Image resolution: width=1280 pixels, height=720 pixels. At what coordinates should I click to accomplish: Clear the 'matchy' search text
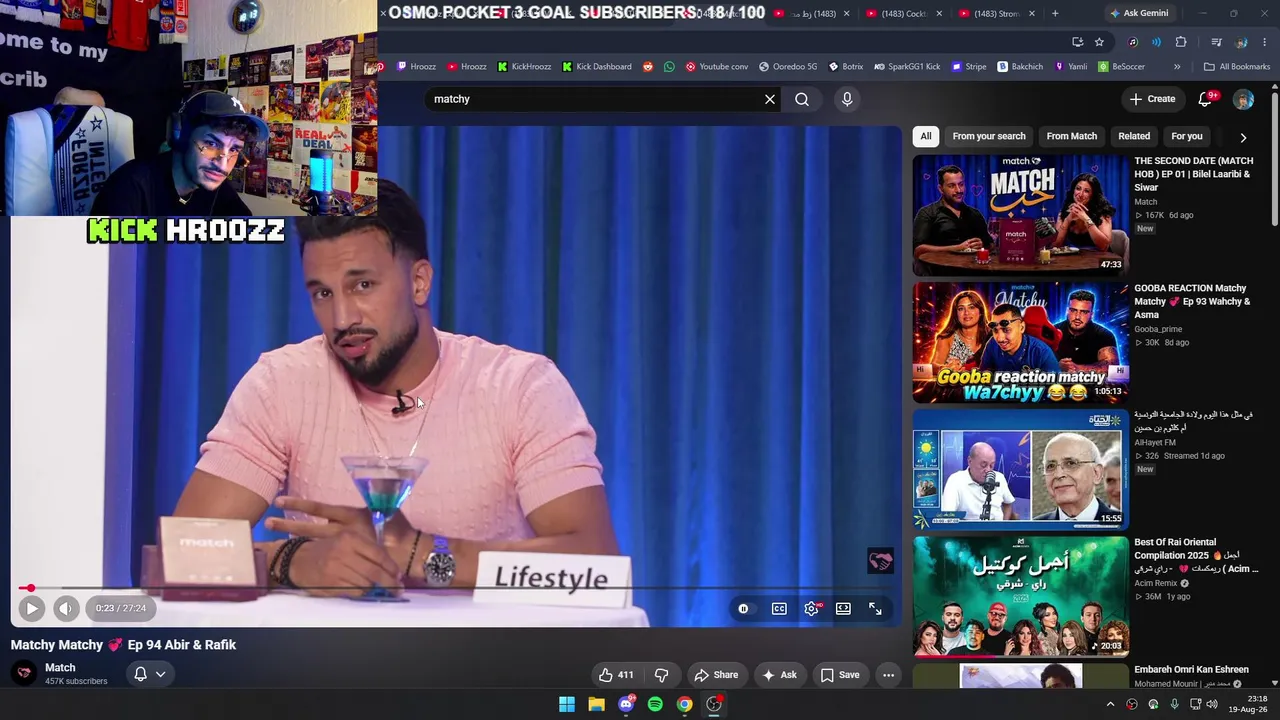point(770,99)
